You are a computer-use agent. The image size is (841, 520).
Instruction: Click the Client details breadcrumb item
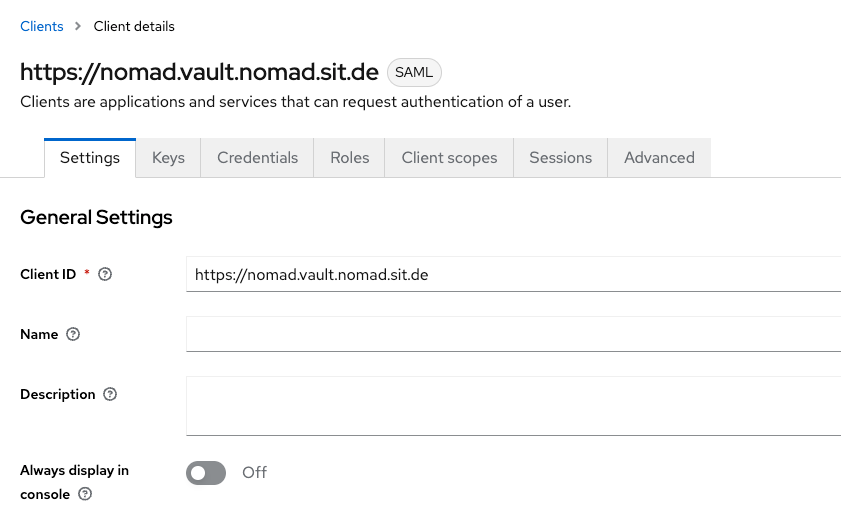coord(134,26)
